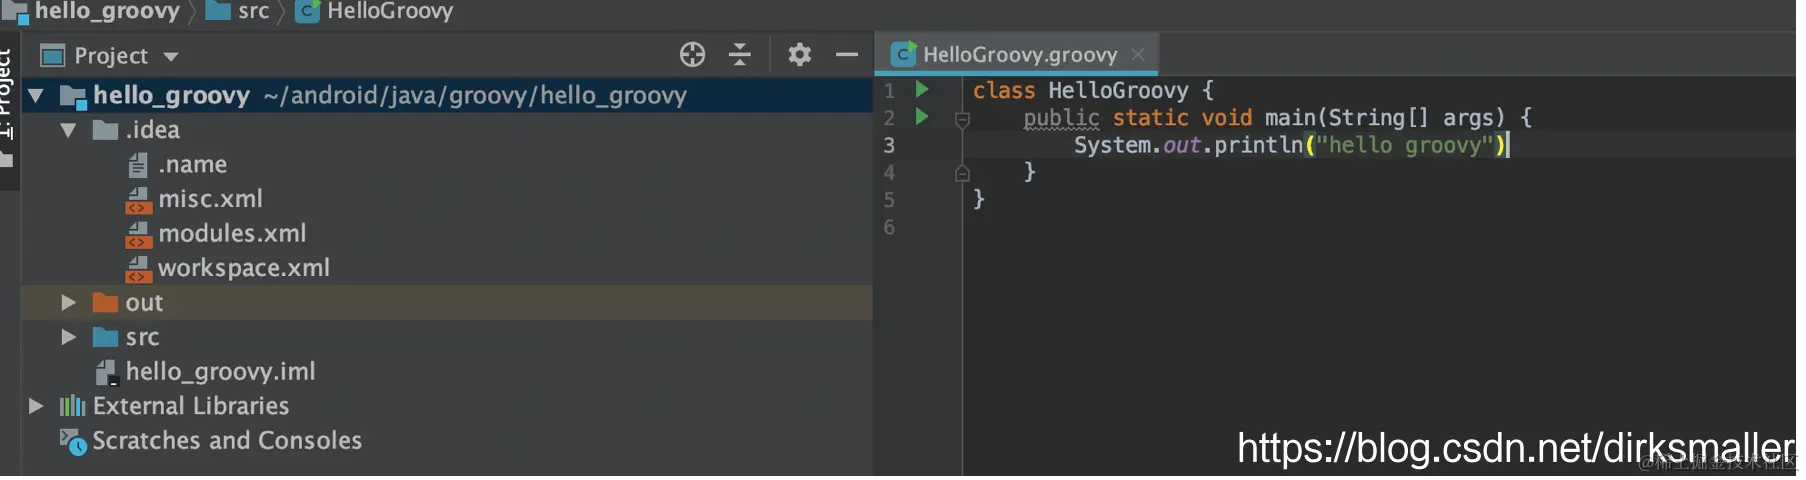Select Scratches and Consoles
The height and width of the screenshot is (480, 1806).
point(227,441)
